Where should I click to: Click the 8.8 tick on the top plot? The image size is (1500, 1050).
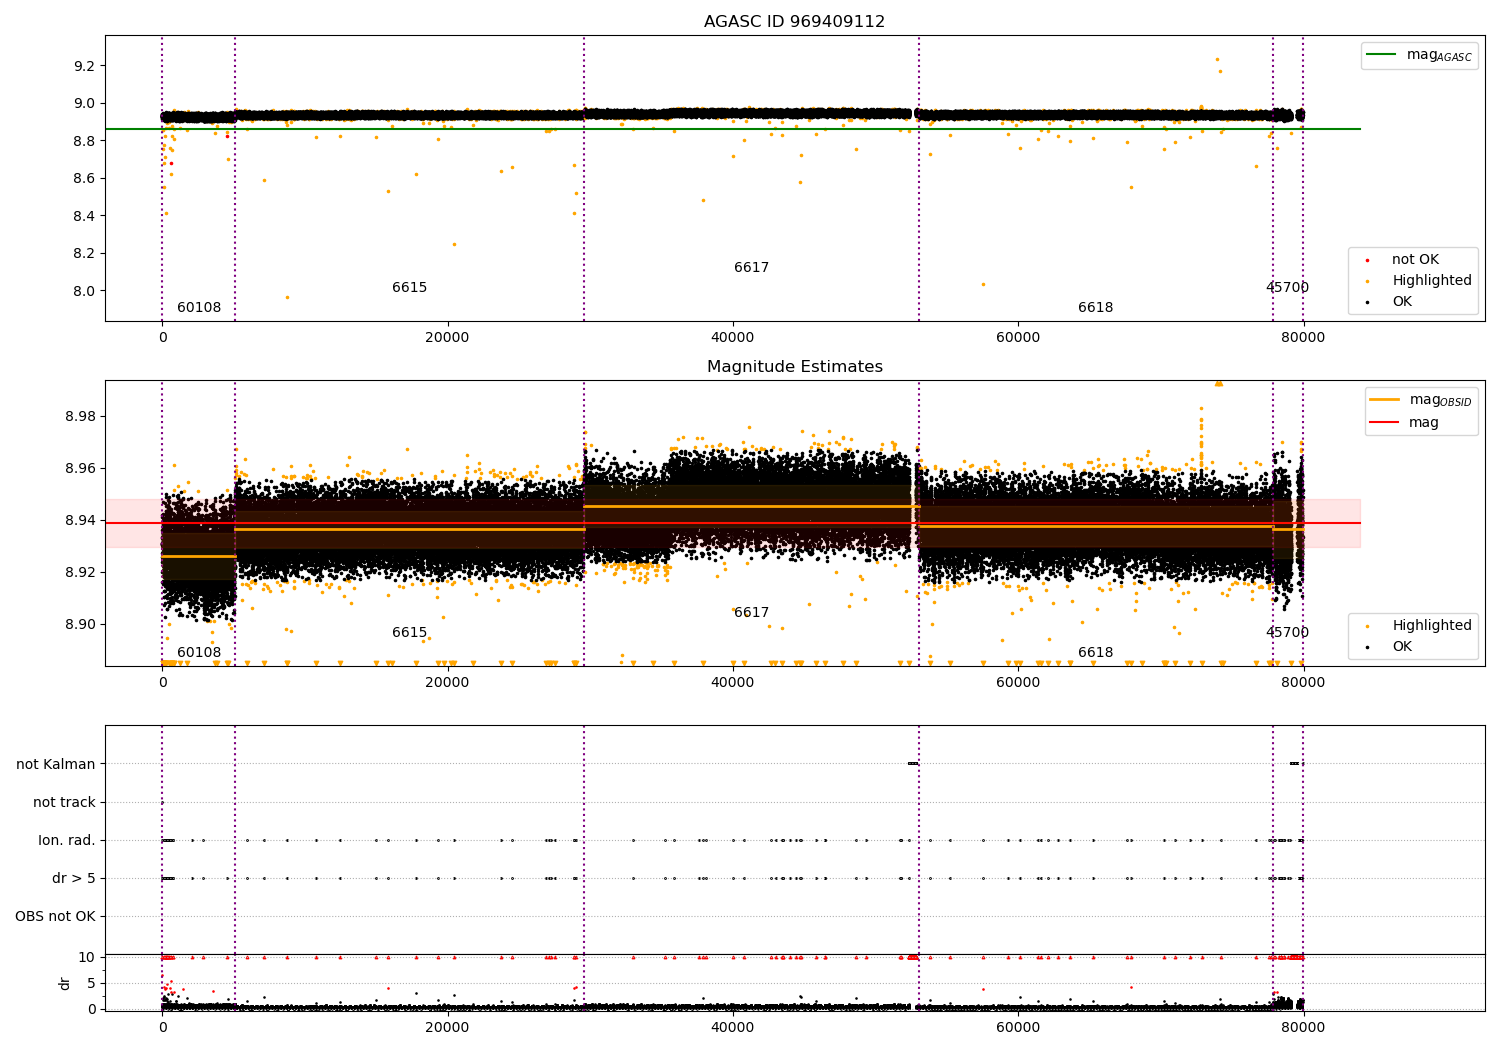pos(84,141)
